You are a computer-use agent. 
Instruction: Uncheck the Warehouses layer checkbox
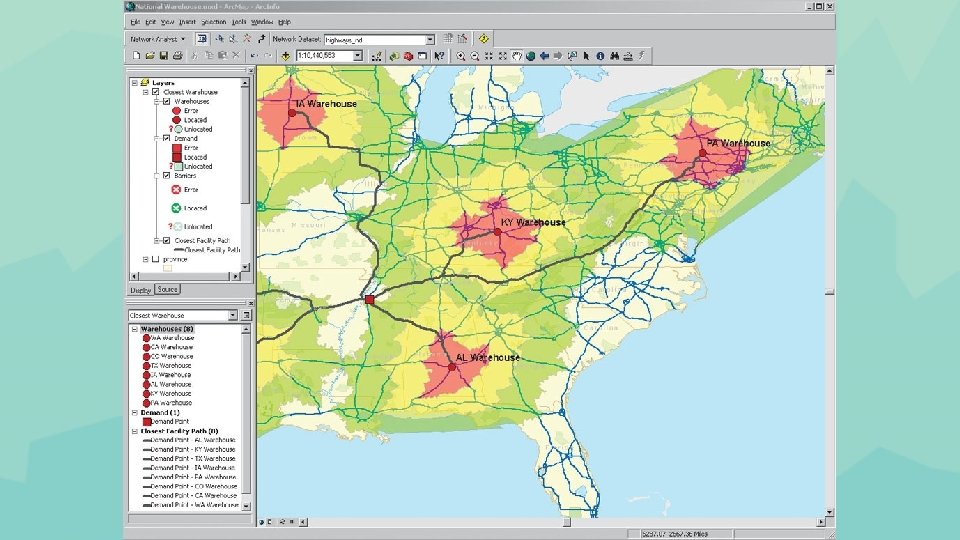click(x=167, y=101)
